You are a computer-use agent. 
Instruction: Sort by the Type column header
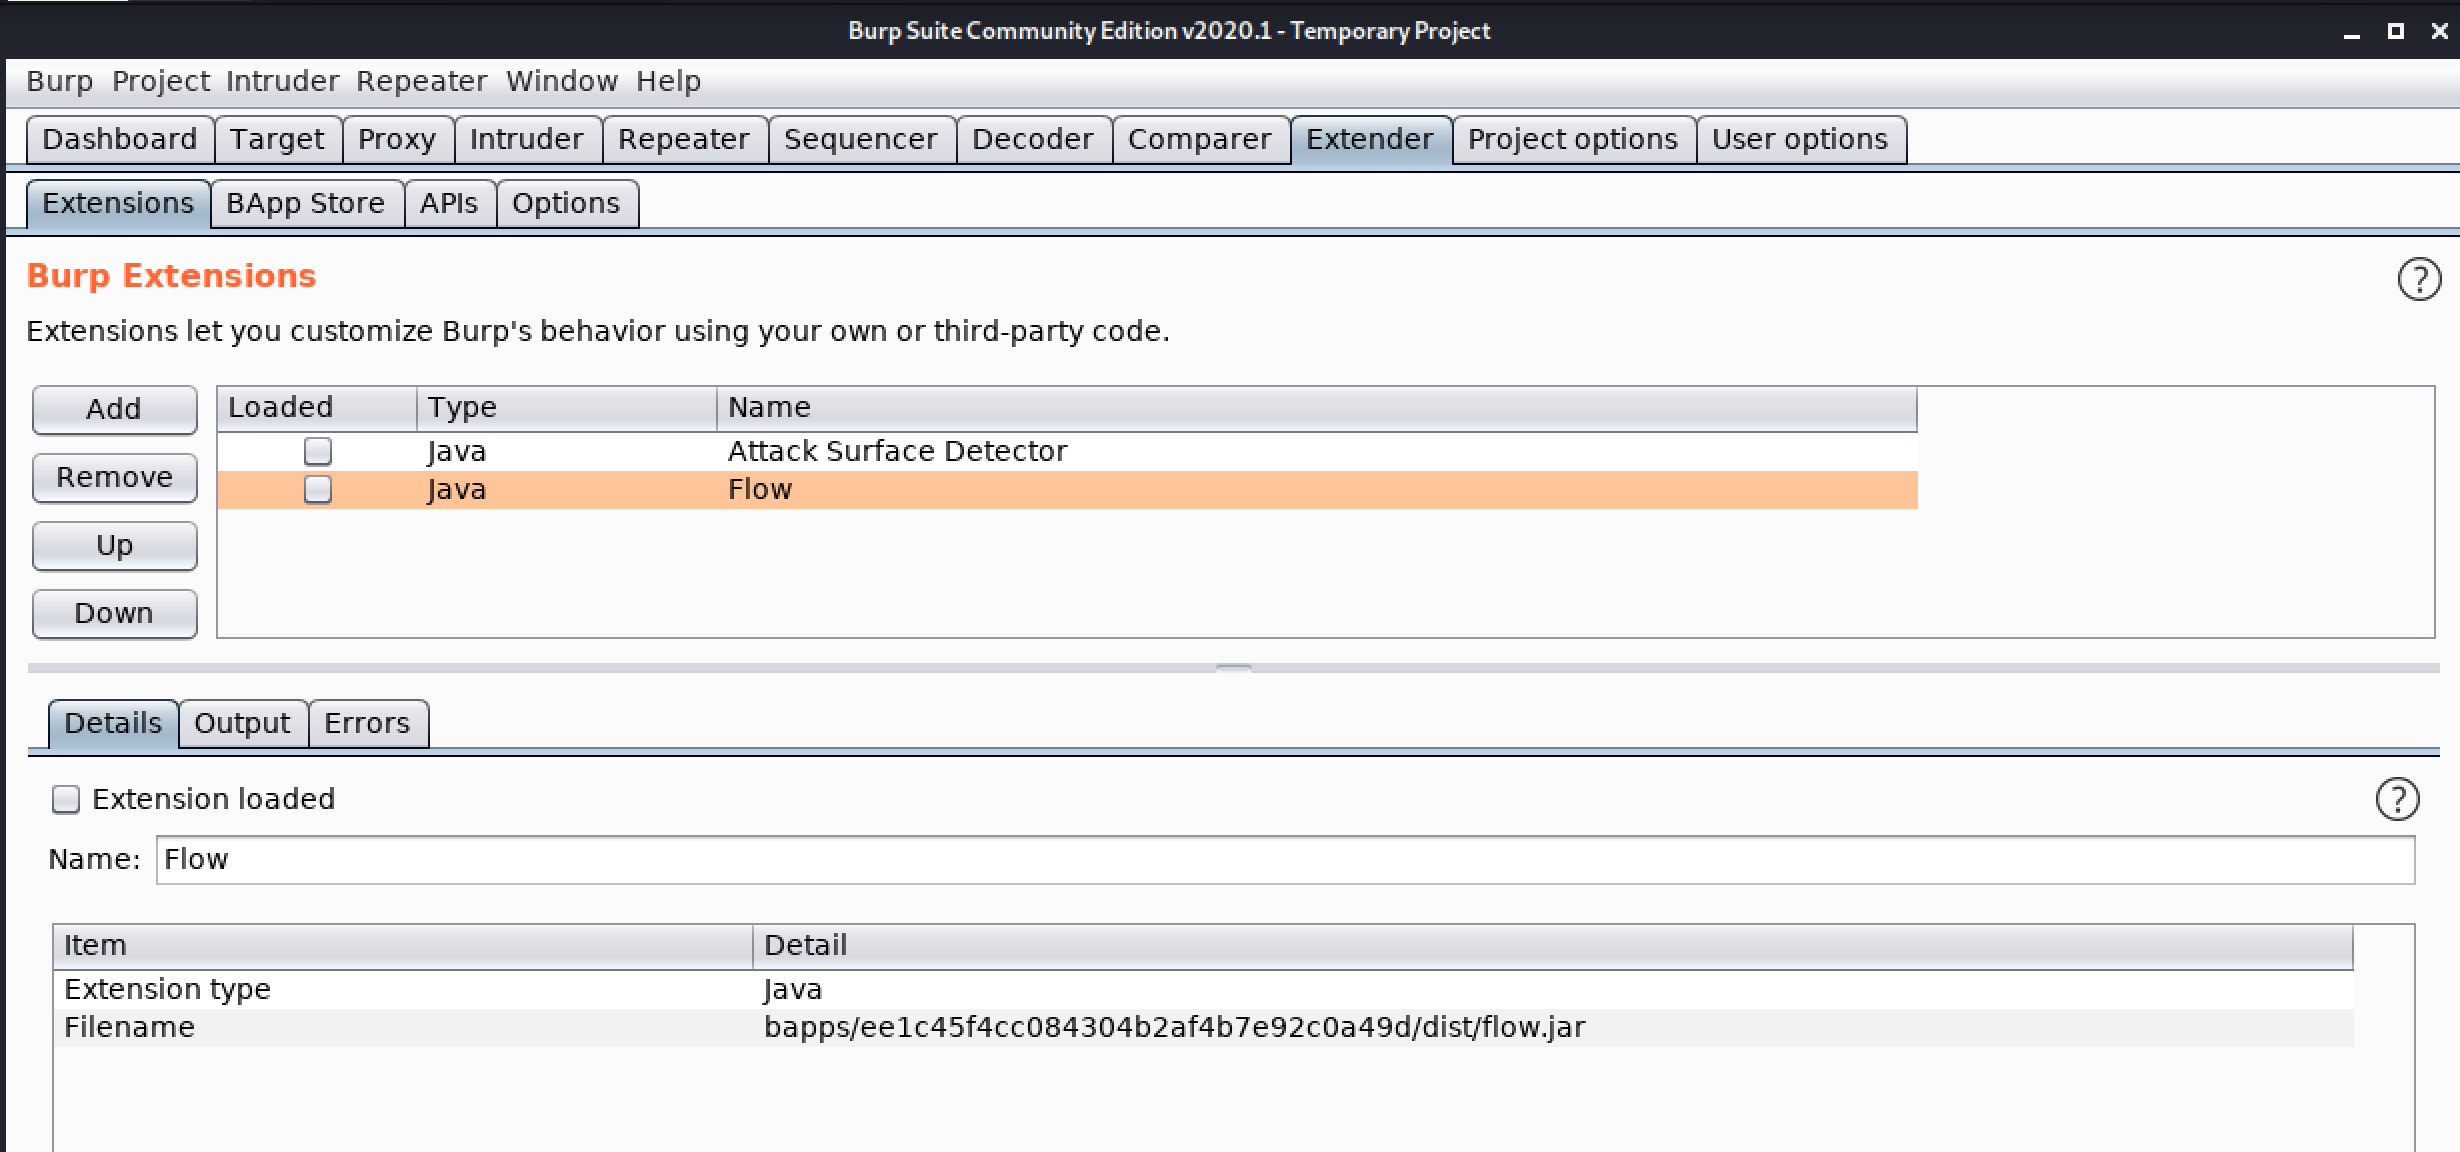tap(567, 408)
